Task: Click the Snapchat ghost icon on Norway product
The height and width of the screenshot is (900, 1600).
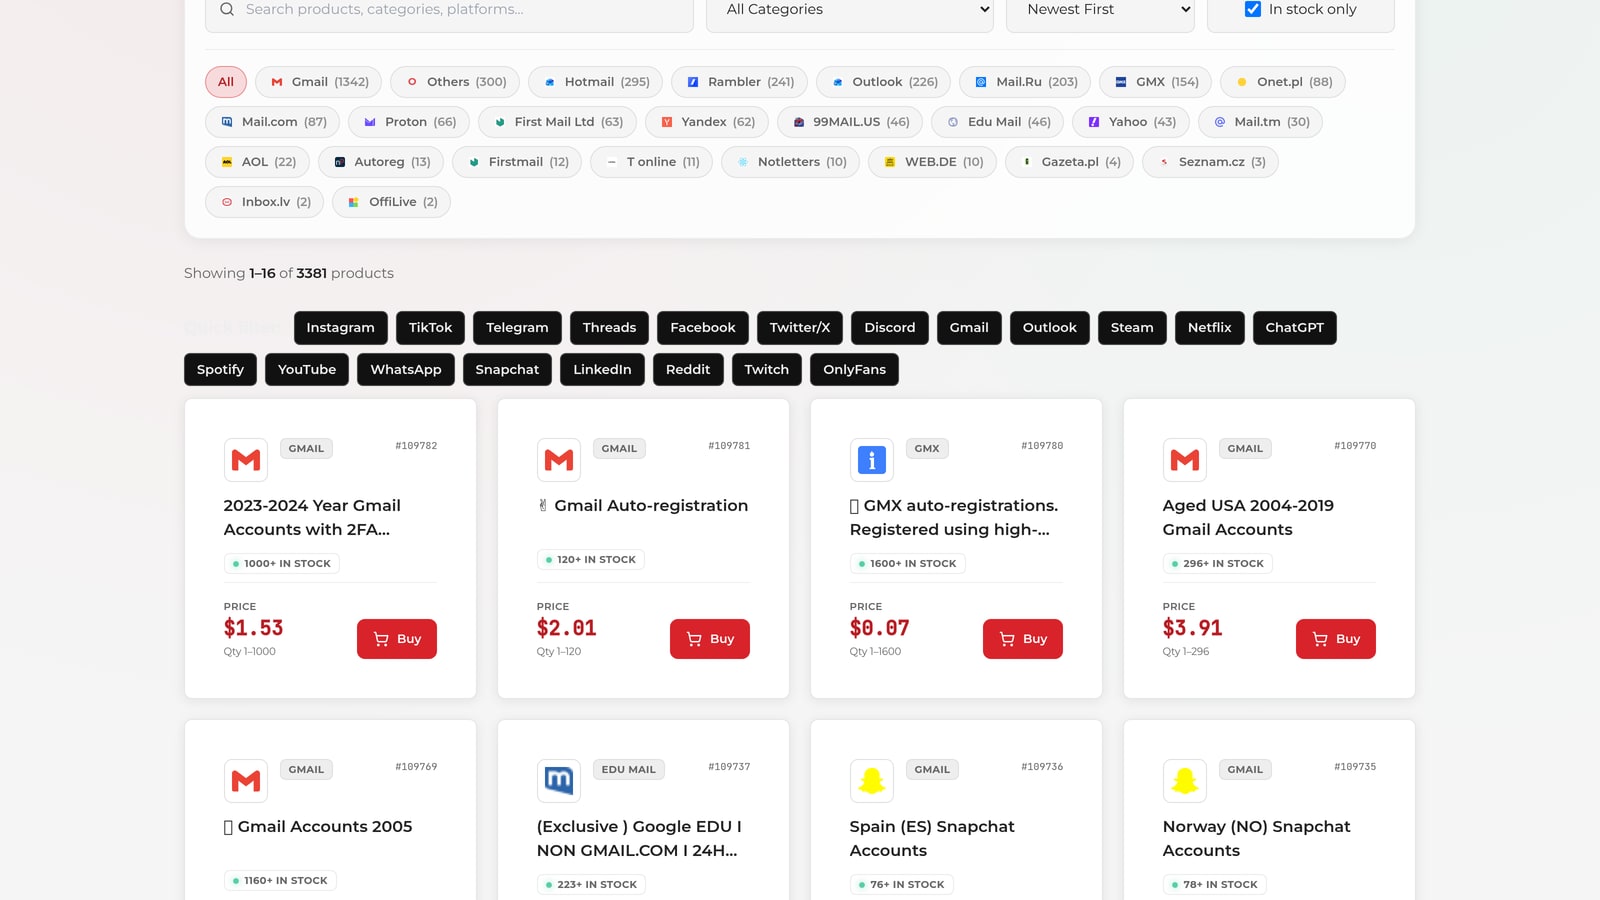Action: [1185, 781]
